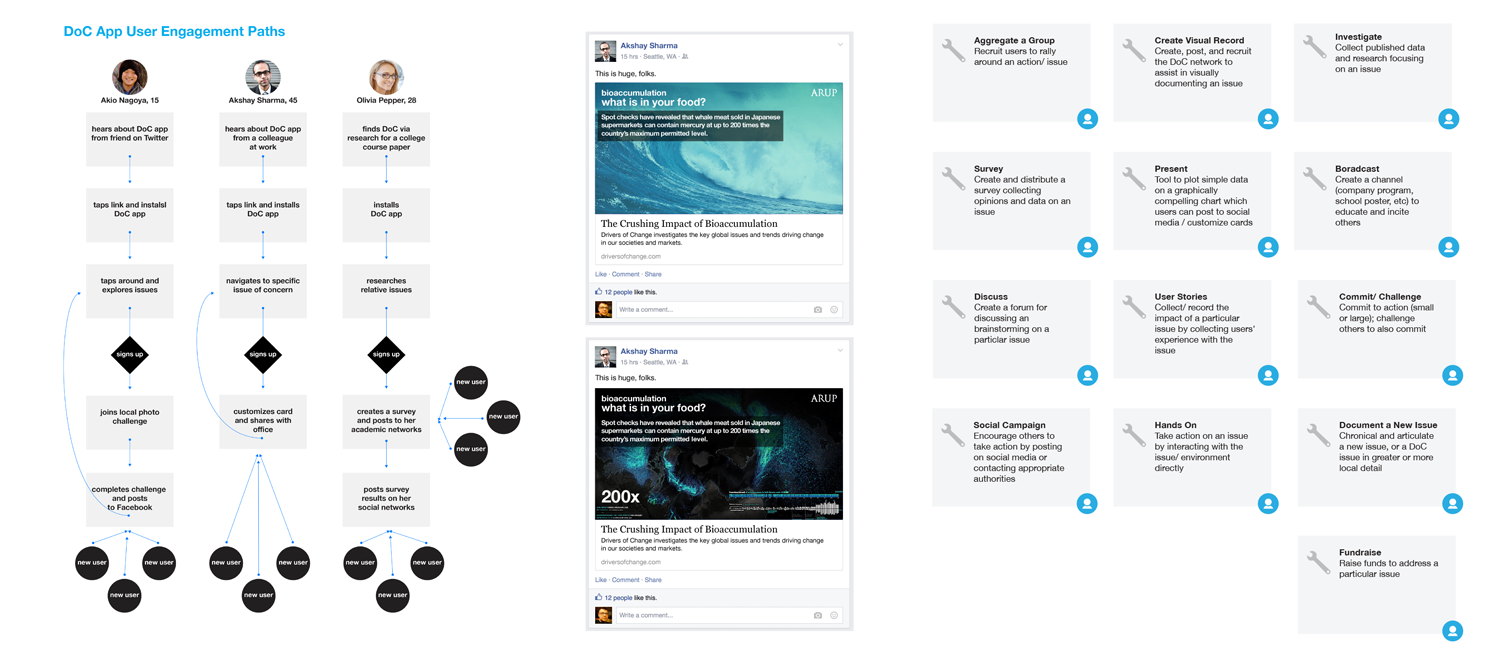This screenshot has height=650, width=1500.
Task: Click Comment link under the 200x map post
Action: coord(625,580)
